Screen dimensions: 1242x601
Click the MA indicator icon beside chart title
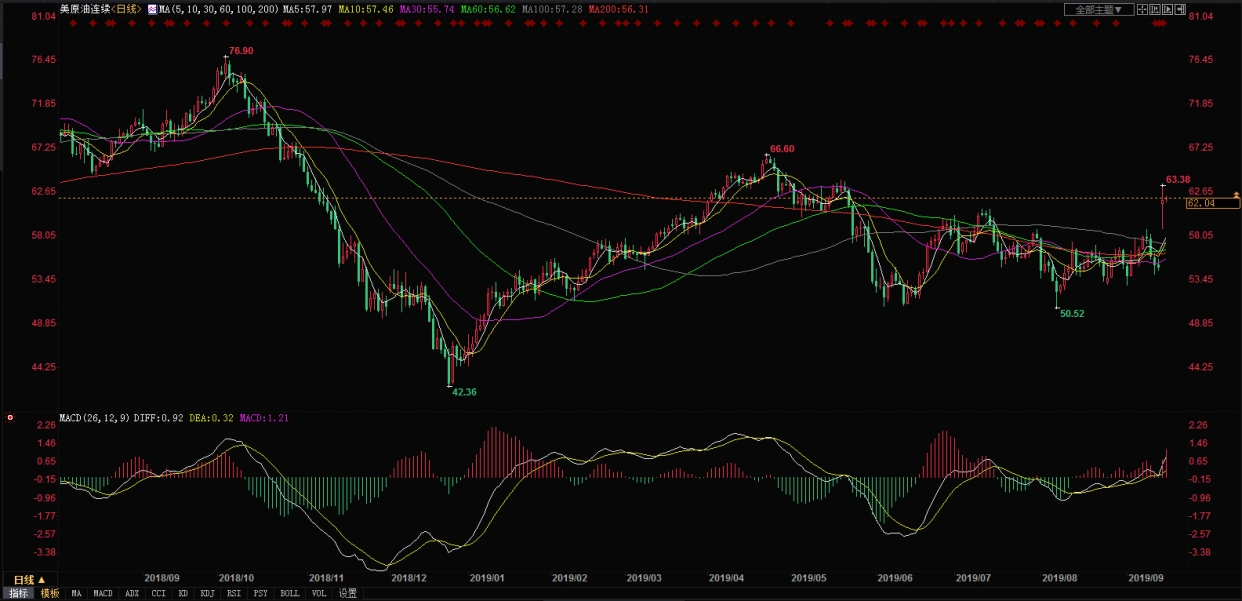tap(152, 9)
